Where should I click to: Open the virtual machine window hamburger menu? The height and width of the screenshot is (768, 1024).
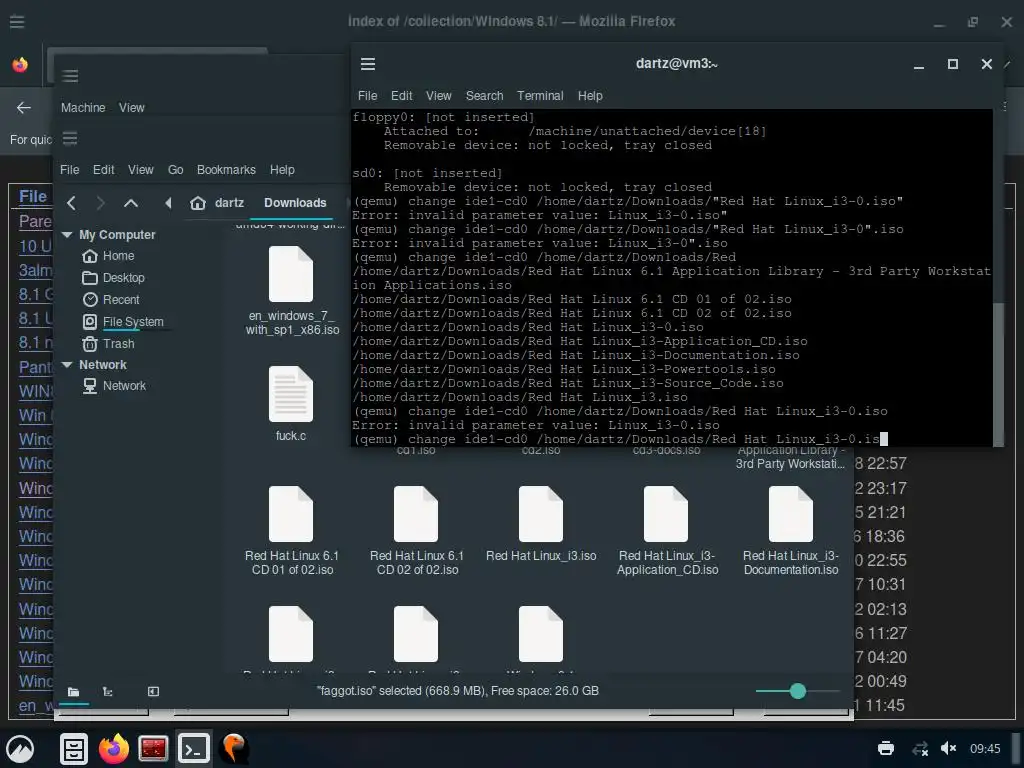[x=70, y=76]
